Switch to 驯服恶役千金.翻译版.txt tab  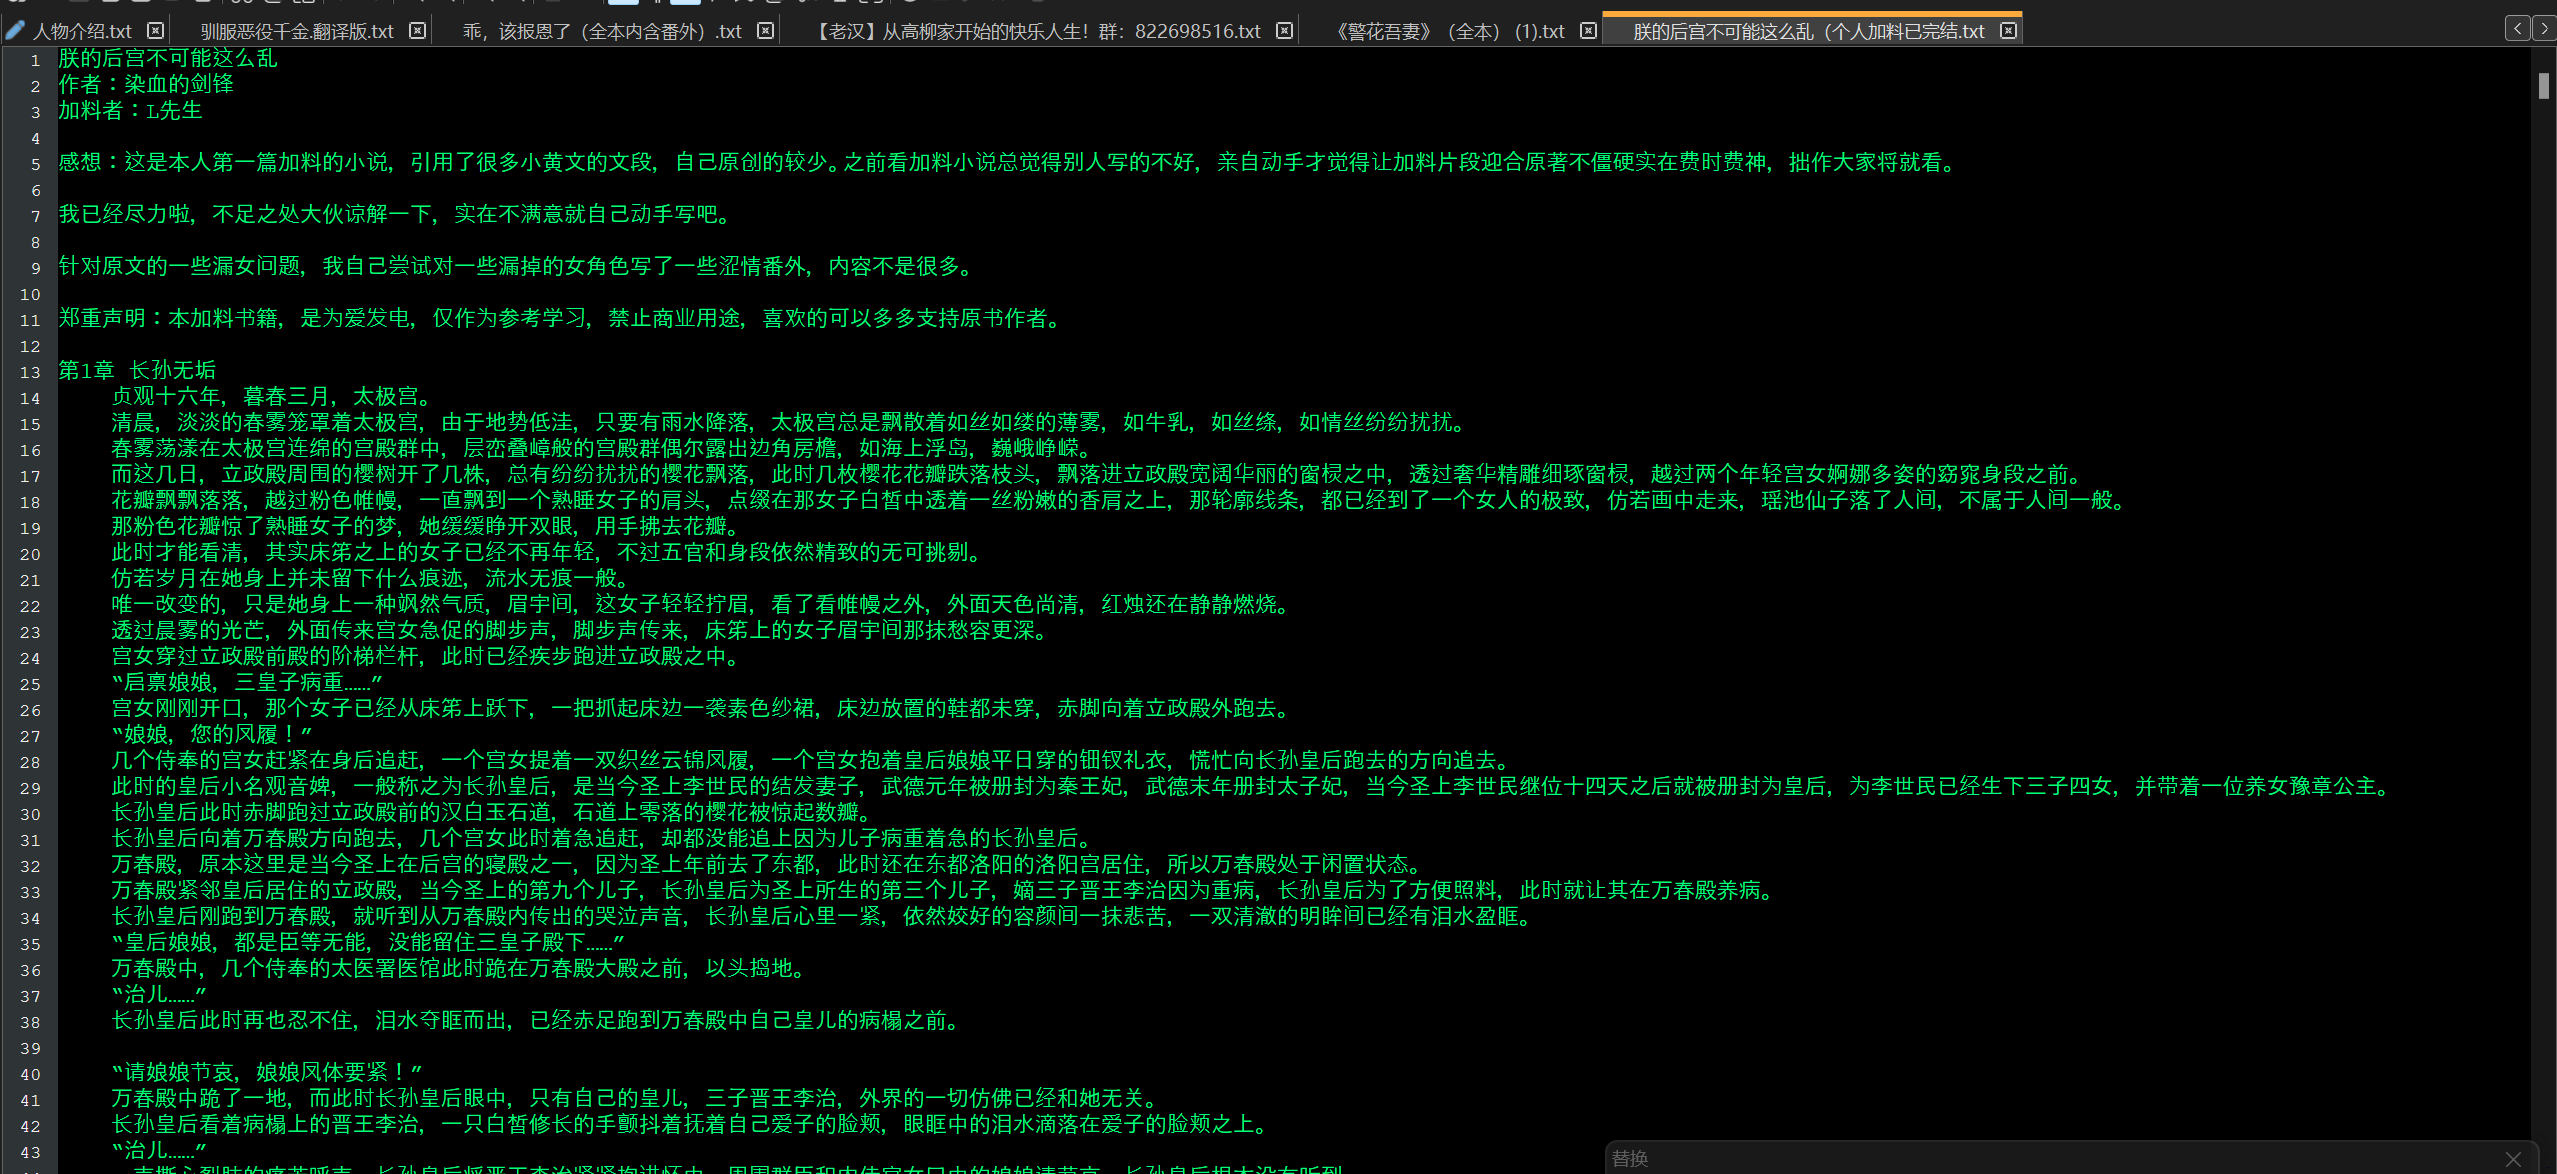coord(297,32)
